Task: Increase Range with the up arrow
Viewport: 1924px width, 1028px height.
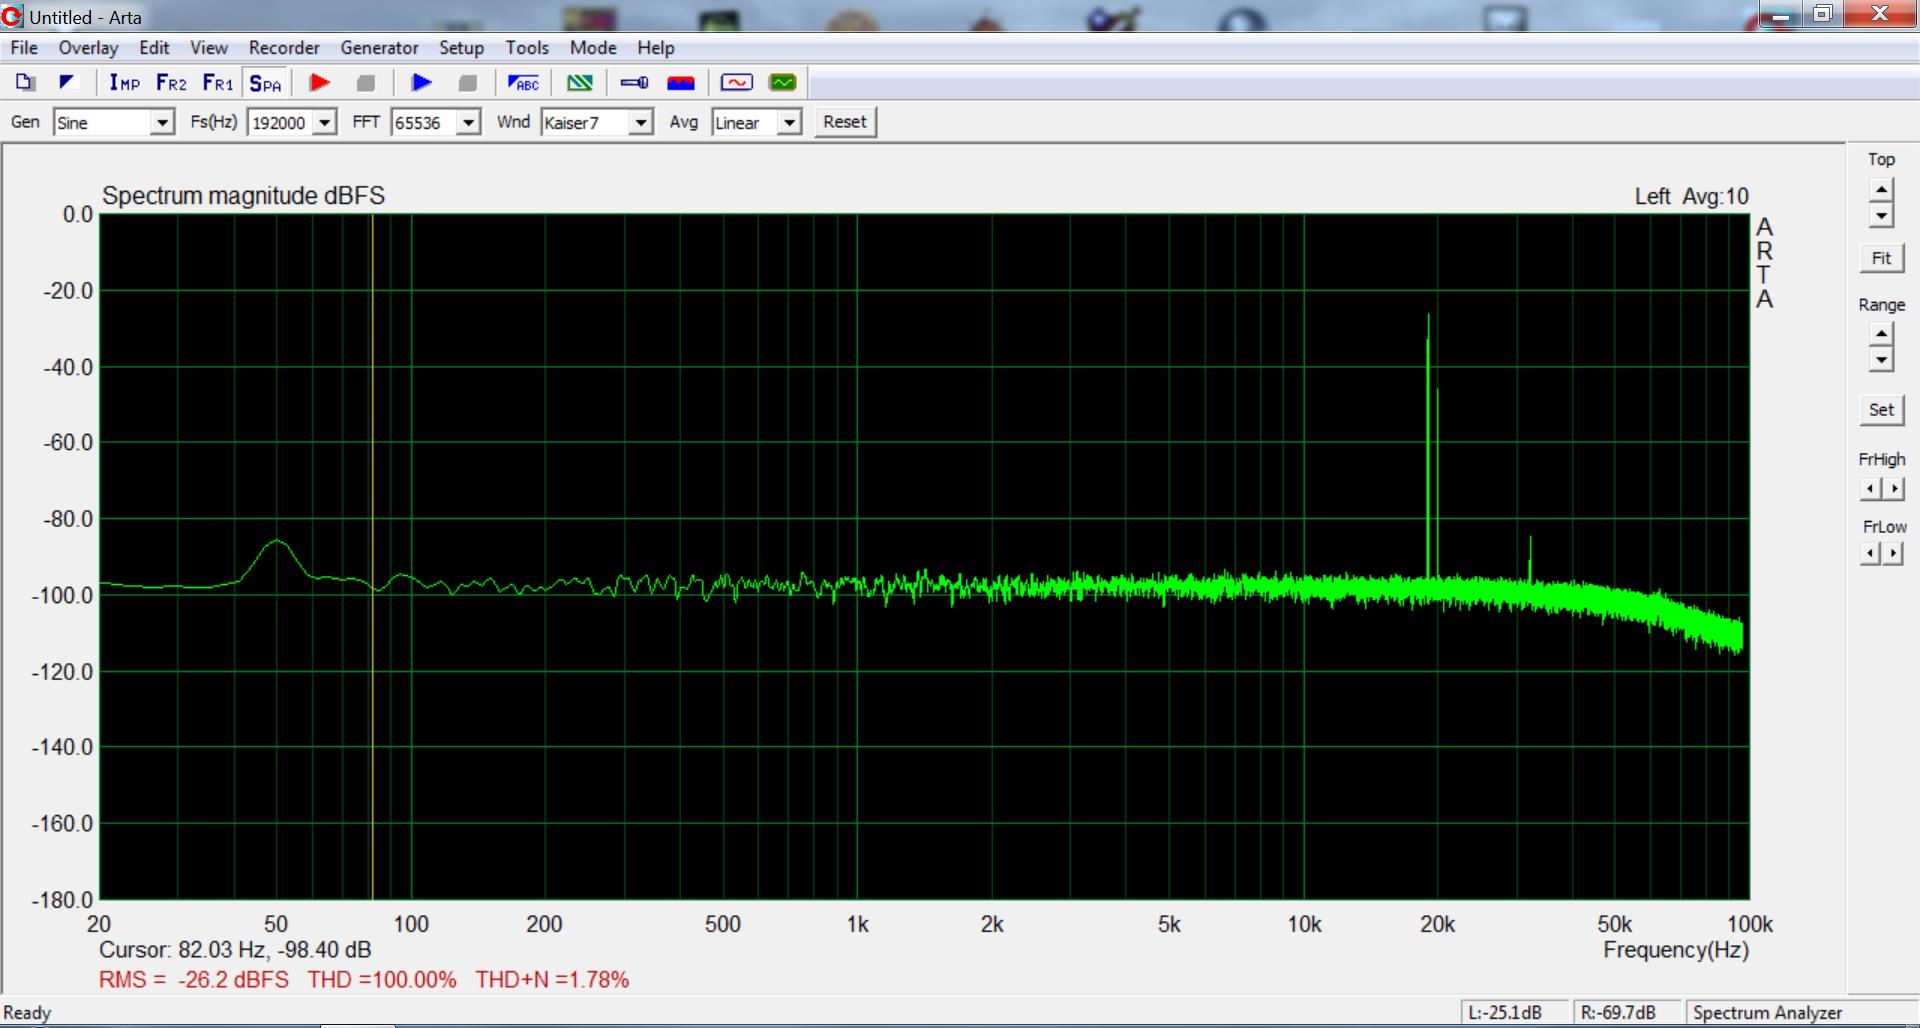Action: pos(1881,334)
